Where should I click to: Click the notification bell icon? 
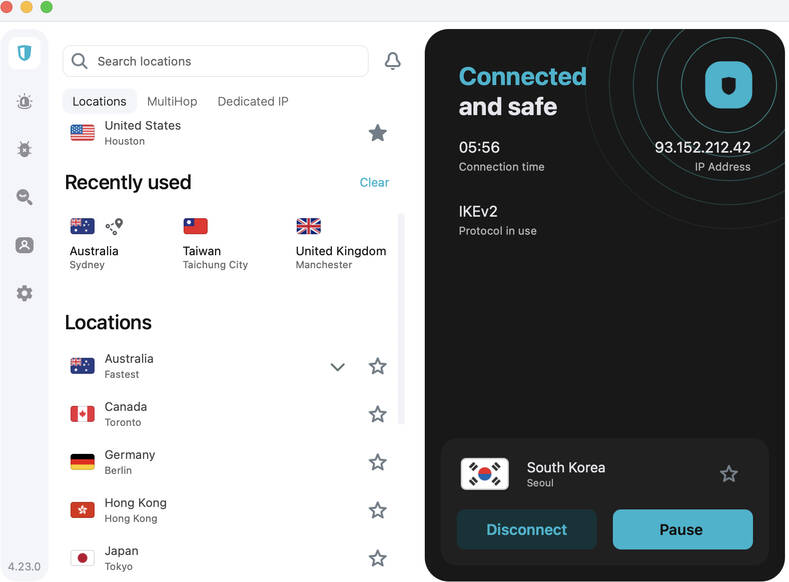[x=392, y=61]
